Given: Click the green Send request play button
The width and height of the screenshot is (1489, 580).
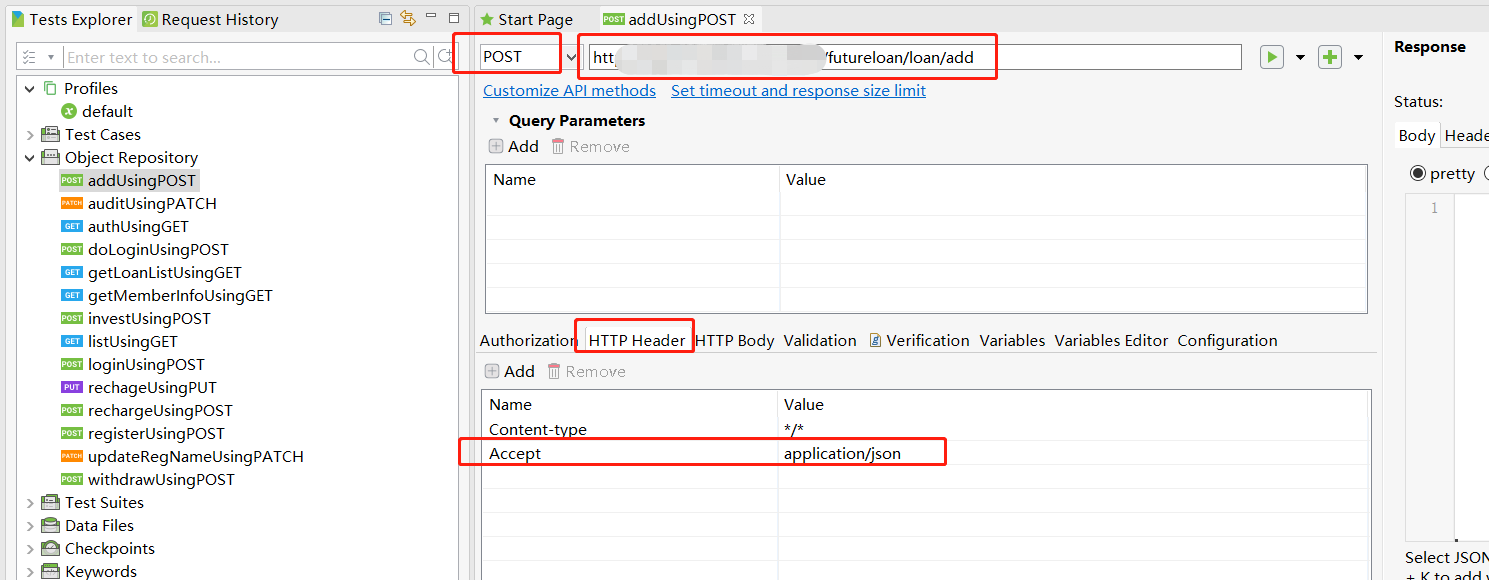Looking at the screenshot, I should (x=1271, y=57).
